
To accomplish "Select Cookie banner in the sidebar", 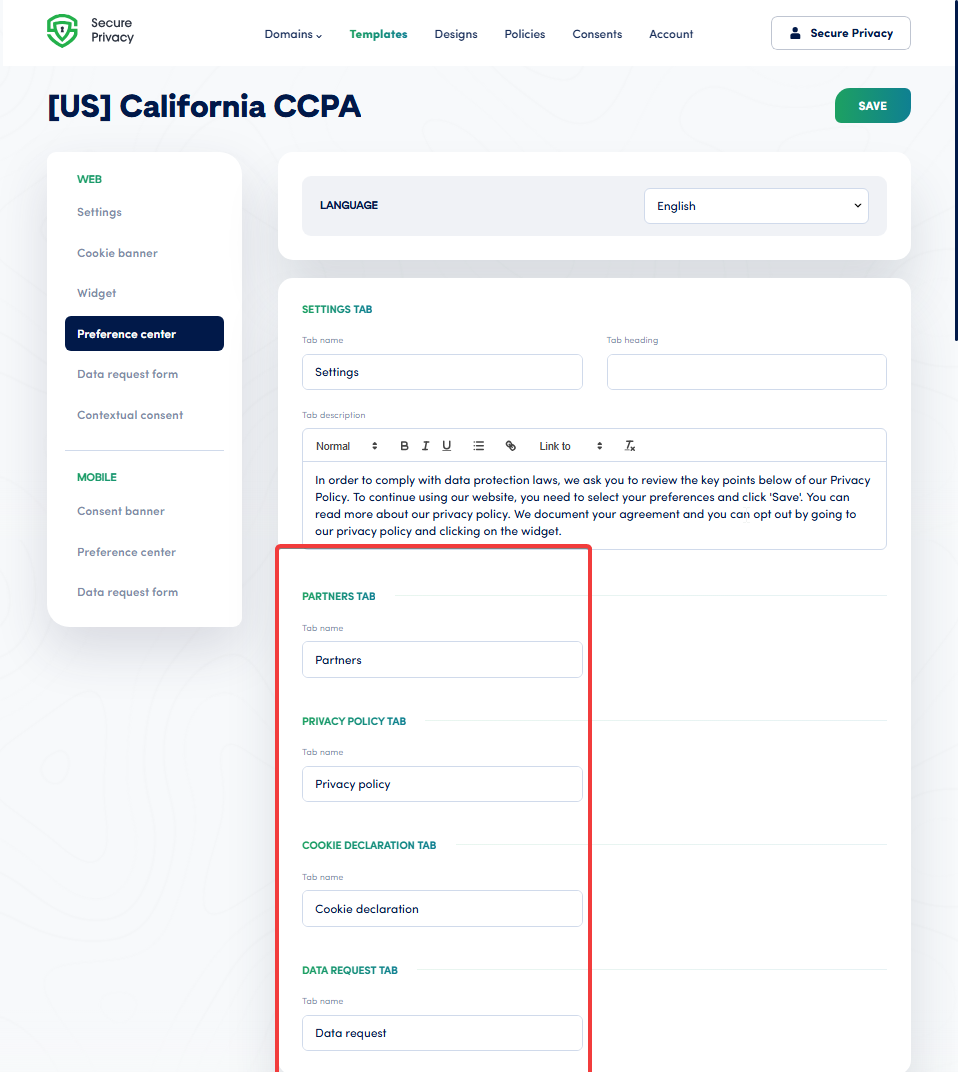I will coord(117,253).
